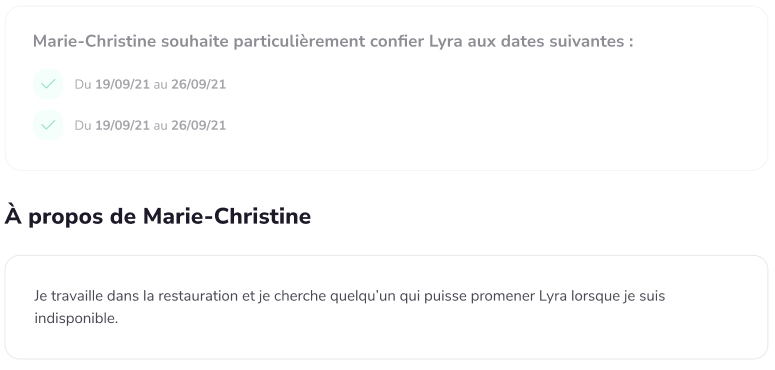
Task: Select the upper row's 19/09/21 start date
Action: pos(122,84)
